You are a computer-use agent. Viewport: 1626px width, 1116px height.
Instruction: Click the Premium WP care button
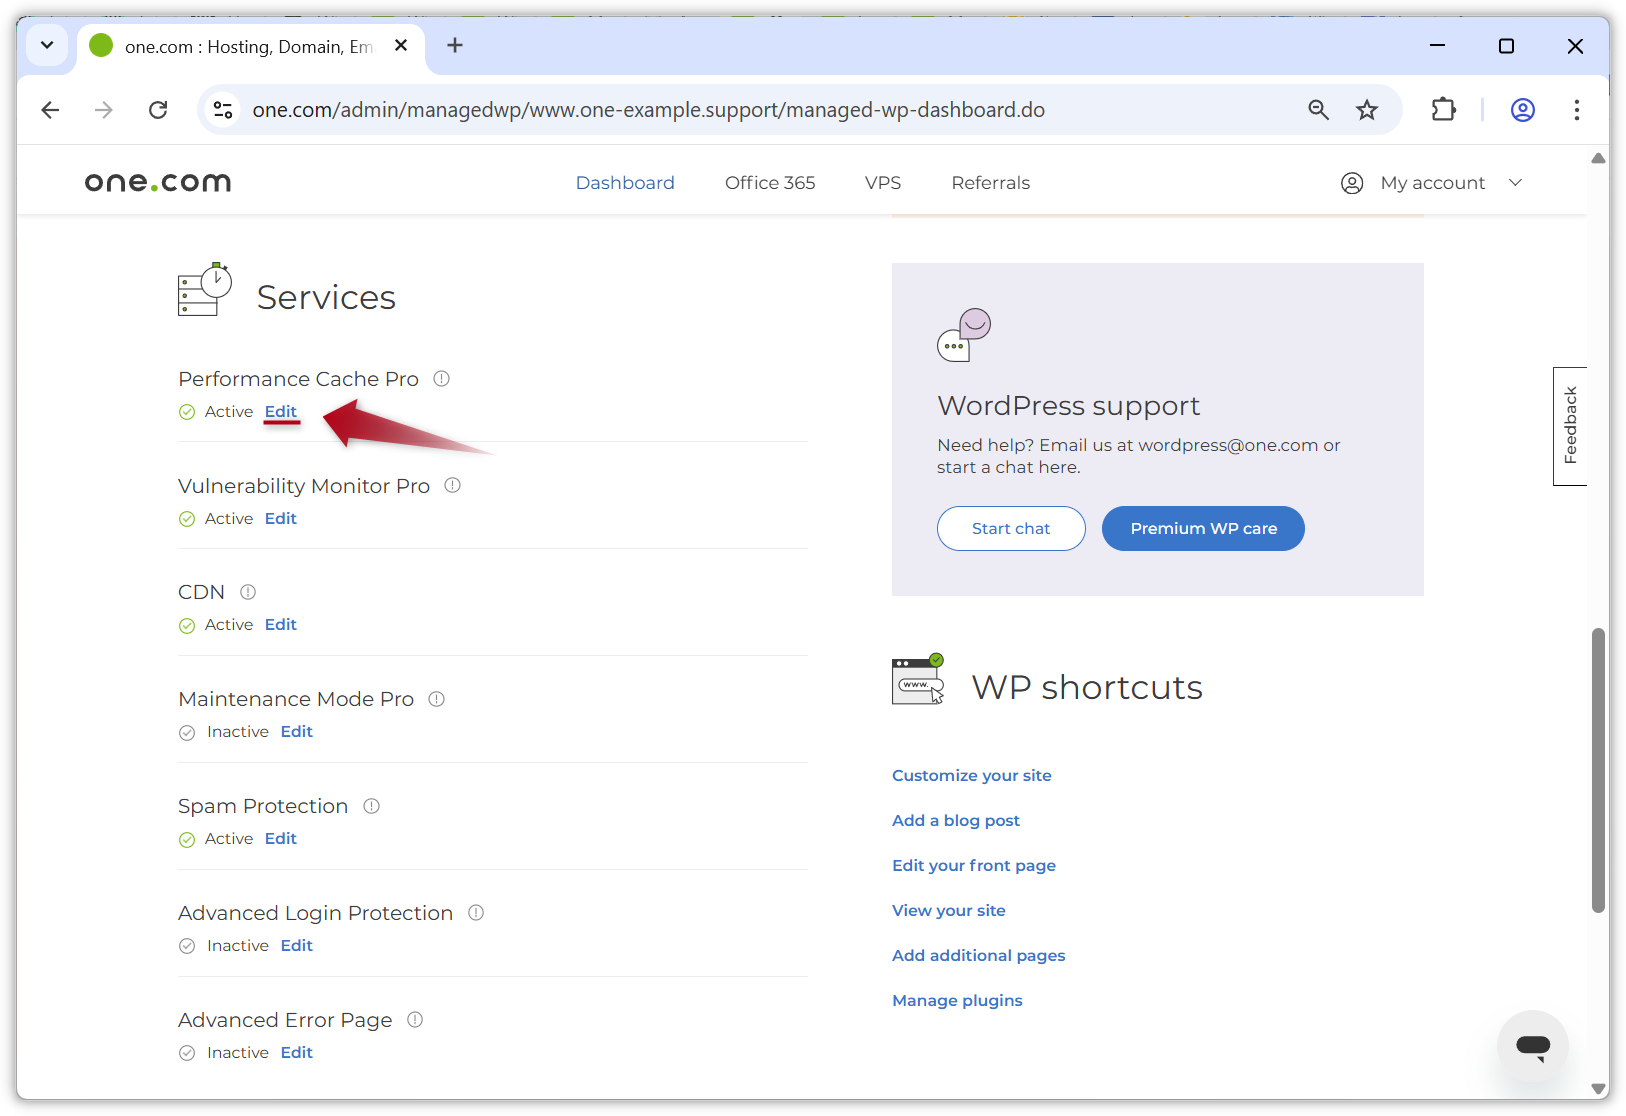pos(1202,528)
